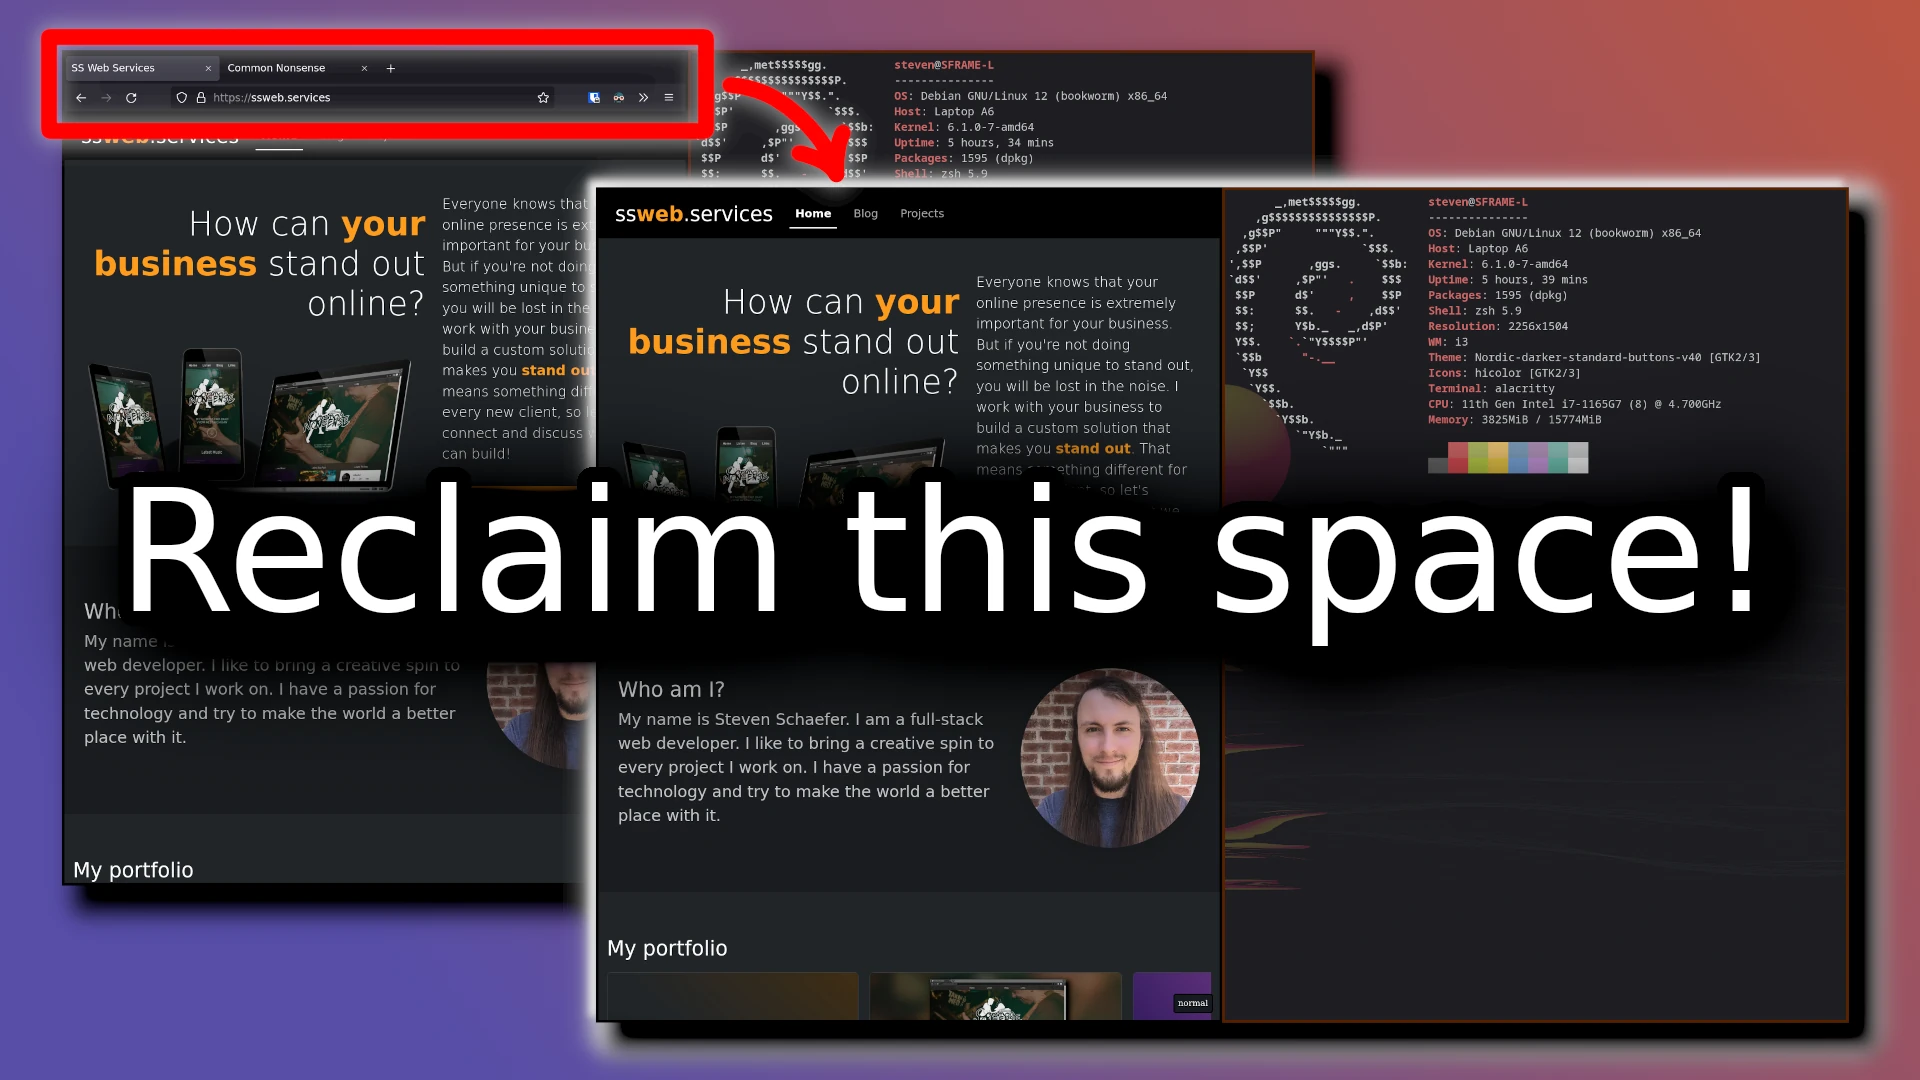Click the bookmark star icon in address bar
1920x1080 pixels.
(545, 98)
